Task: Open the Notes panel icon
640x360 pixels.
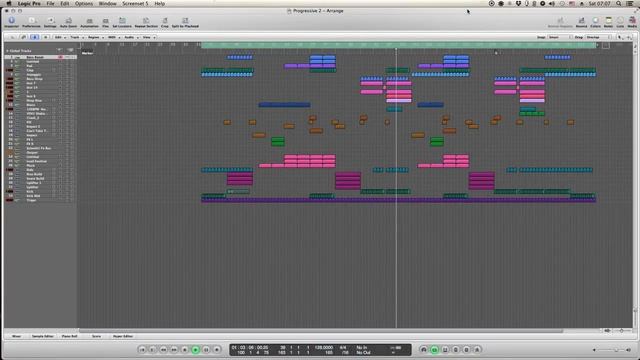Action: coord(608,22)
